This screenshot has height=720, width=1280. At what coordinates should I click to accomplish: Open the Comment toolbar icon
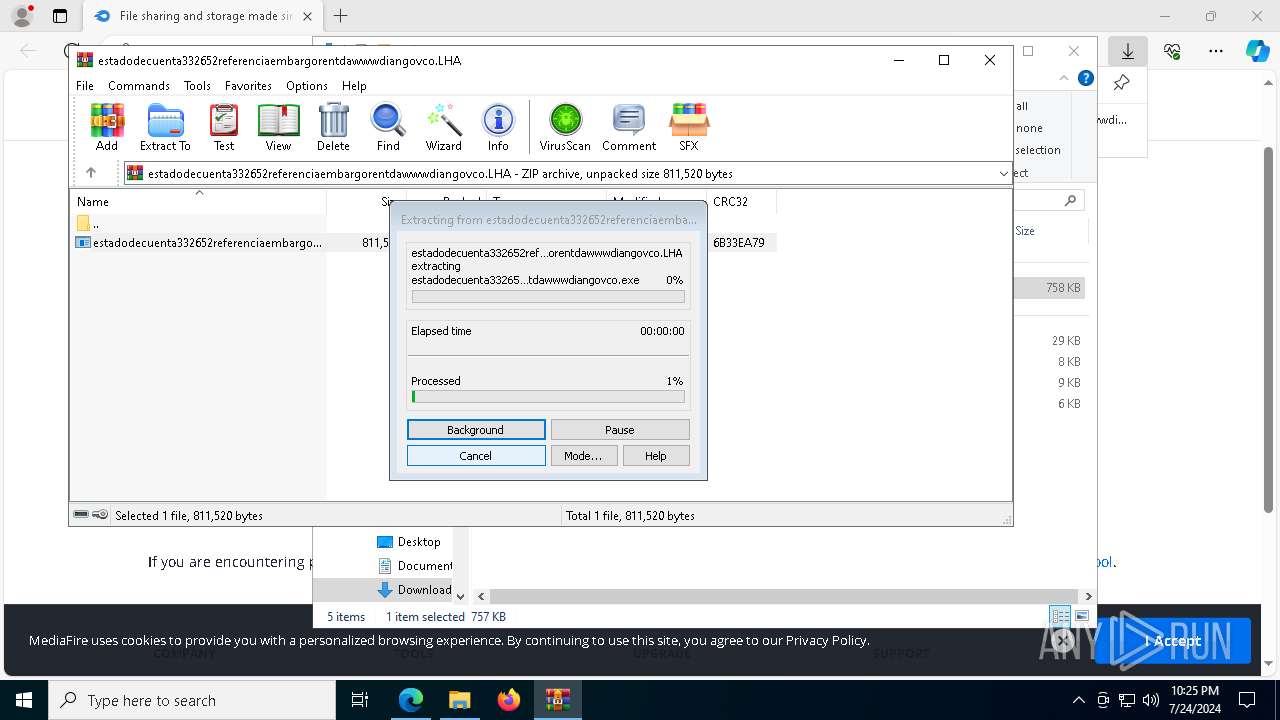629,127
